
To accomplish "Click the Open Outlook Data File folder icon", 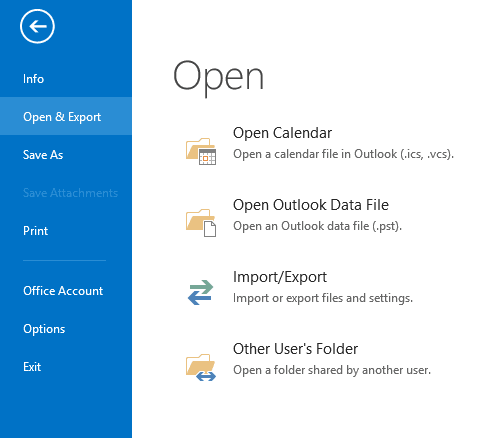I will click(x=201, y=223).
